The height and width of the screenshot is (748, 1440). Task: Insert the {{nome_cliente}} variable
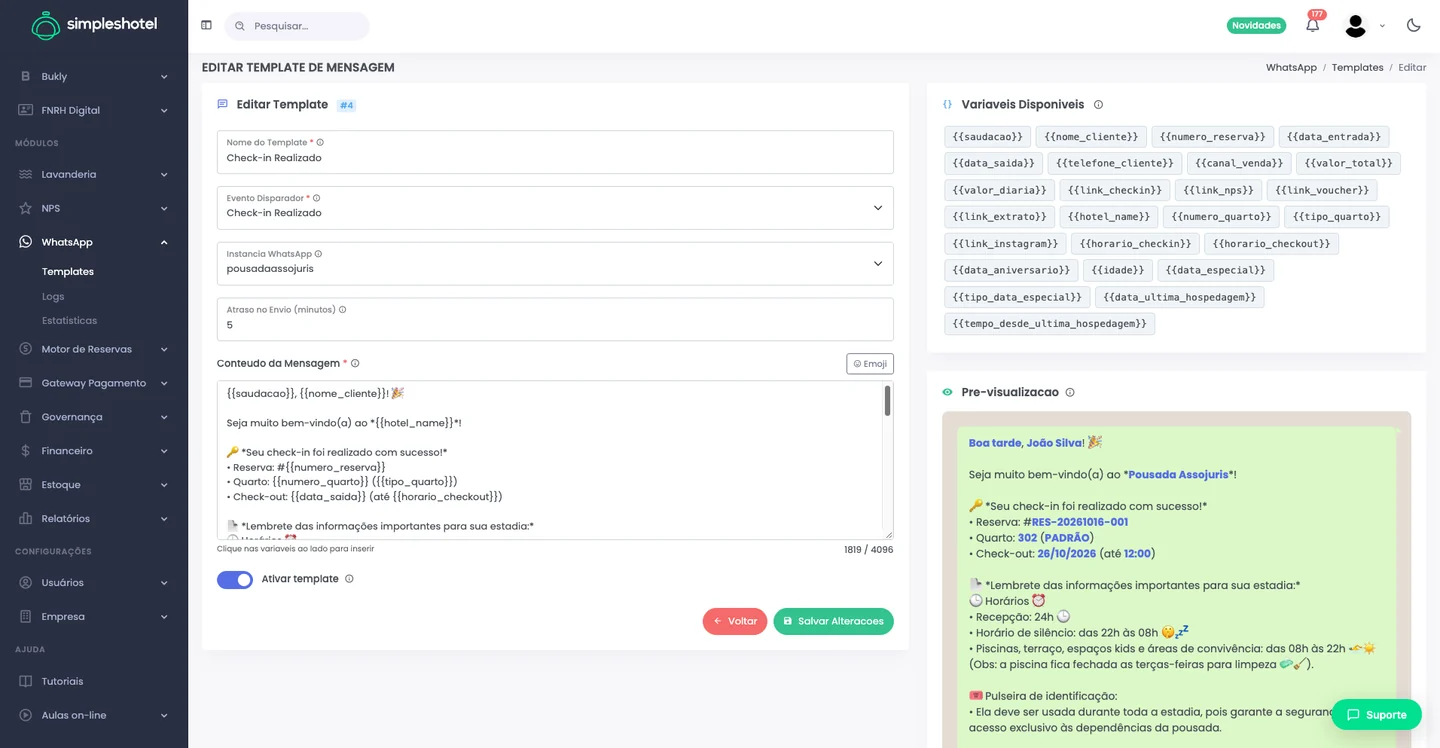coord(1091,136)
